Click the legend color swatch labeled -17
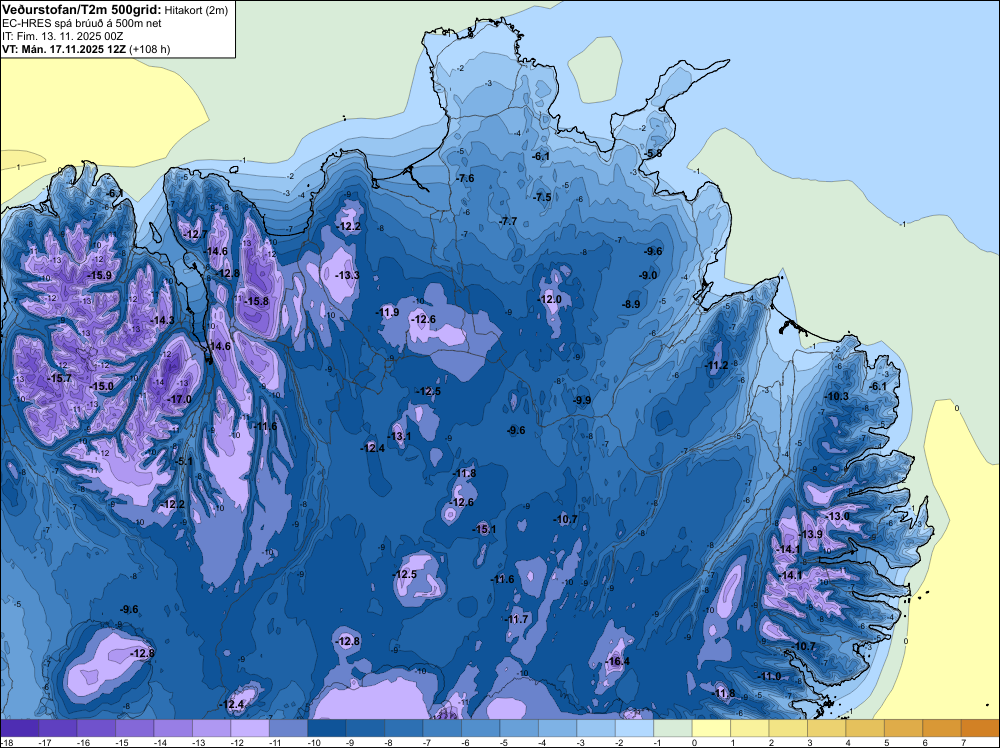 tap(57, 728)
